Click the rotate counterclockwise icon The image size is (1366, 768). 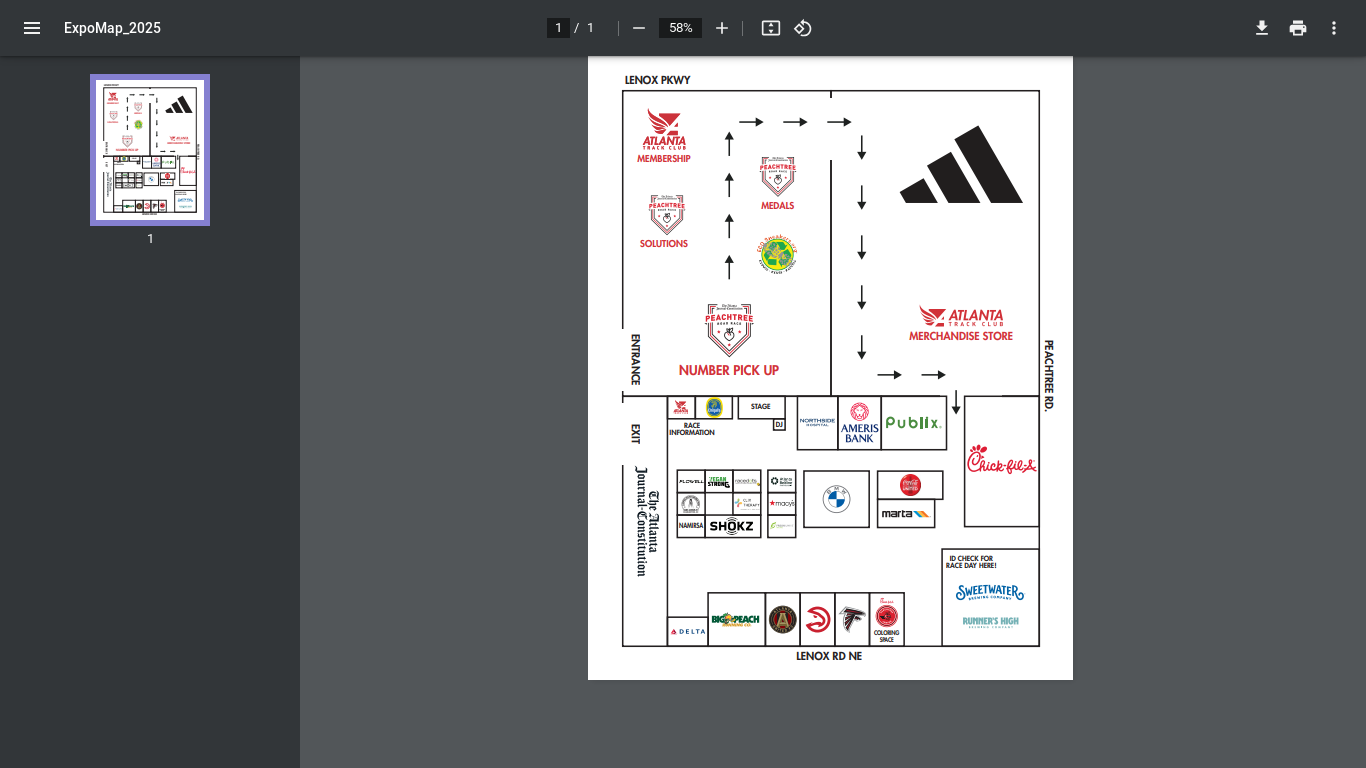click(803, 28)
